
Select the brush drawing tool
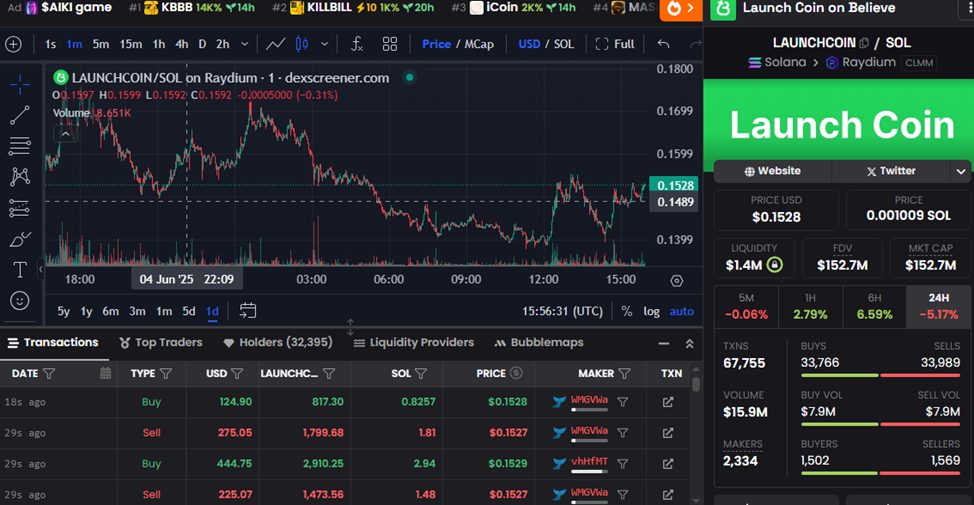[x=20, y=239]
